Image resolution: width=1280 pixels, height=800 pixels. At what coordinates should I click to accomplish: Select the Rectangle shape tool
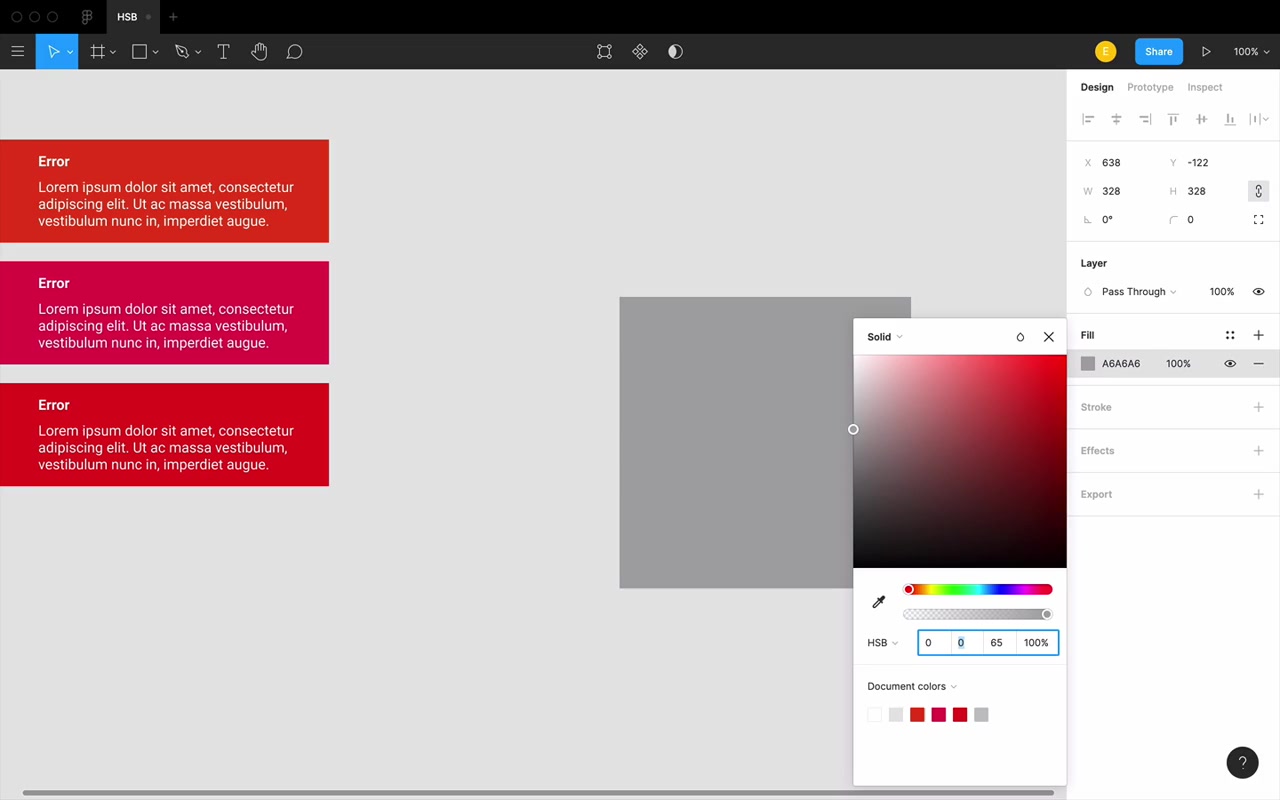tap(139, 52)
